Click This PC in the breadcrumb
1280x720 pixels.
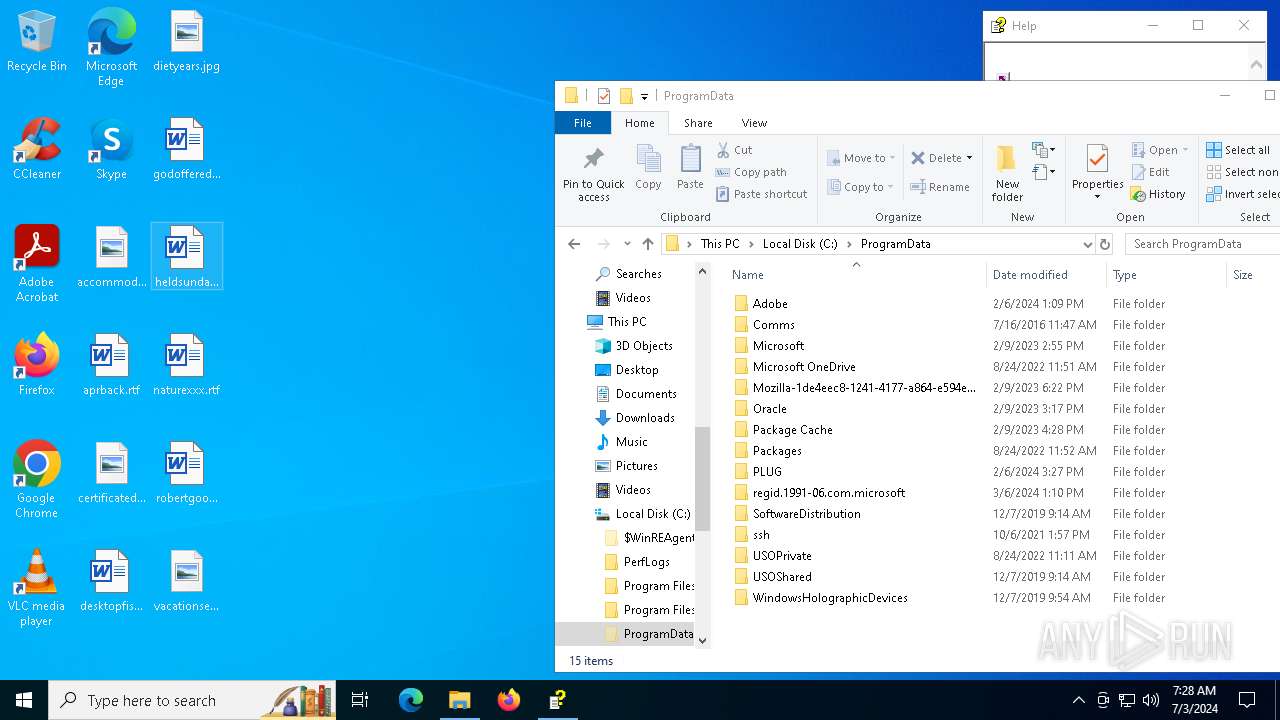coord(720,244)
